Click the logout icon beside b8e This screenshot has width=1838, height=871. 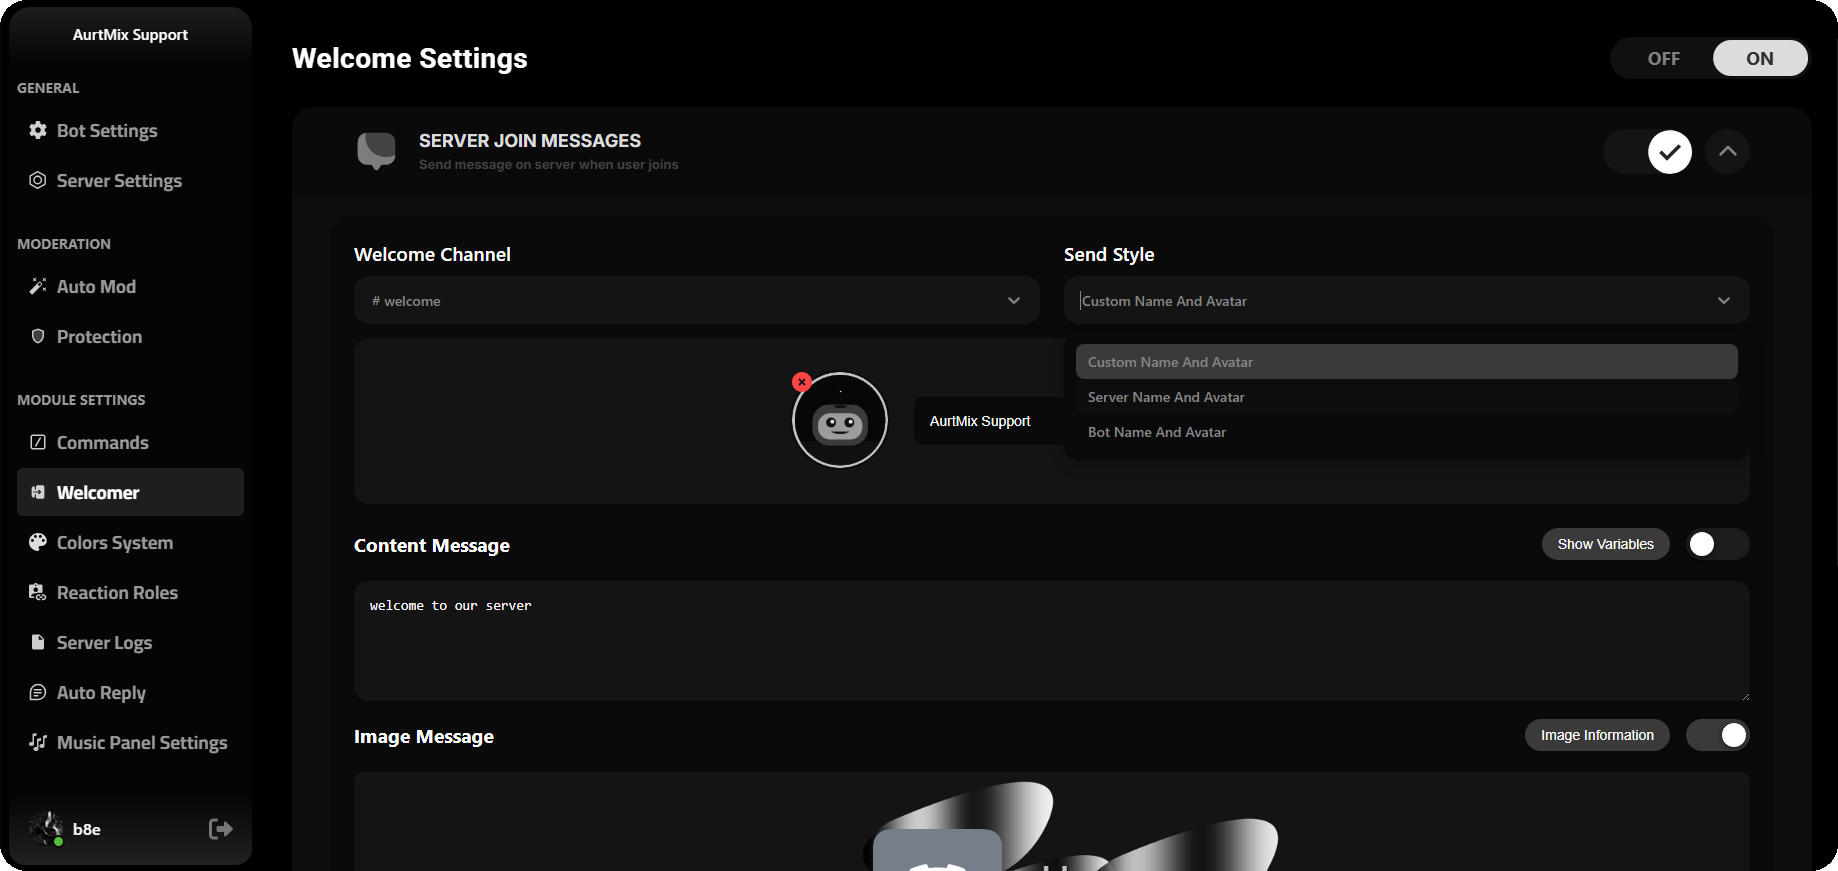click(x=220, y=828)
